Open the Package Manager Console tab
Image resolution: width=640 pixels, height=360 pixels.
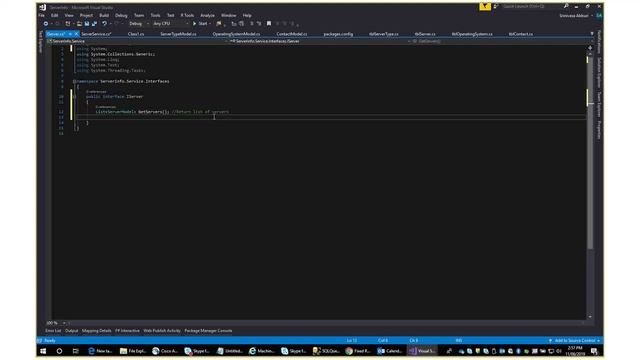click(208, 331)
